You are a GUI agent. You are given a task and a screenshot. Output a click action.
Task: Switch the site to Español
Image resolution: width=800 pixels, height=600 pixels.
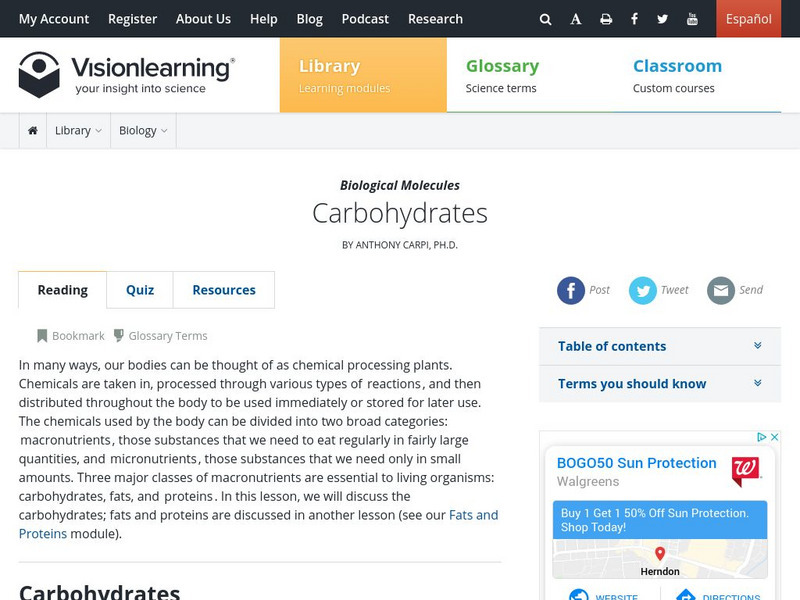[x=748, y=19]
